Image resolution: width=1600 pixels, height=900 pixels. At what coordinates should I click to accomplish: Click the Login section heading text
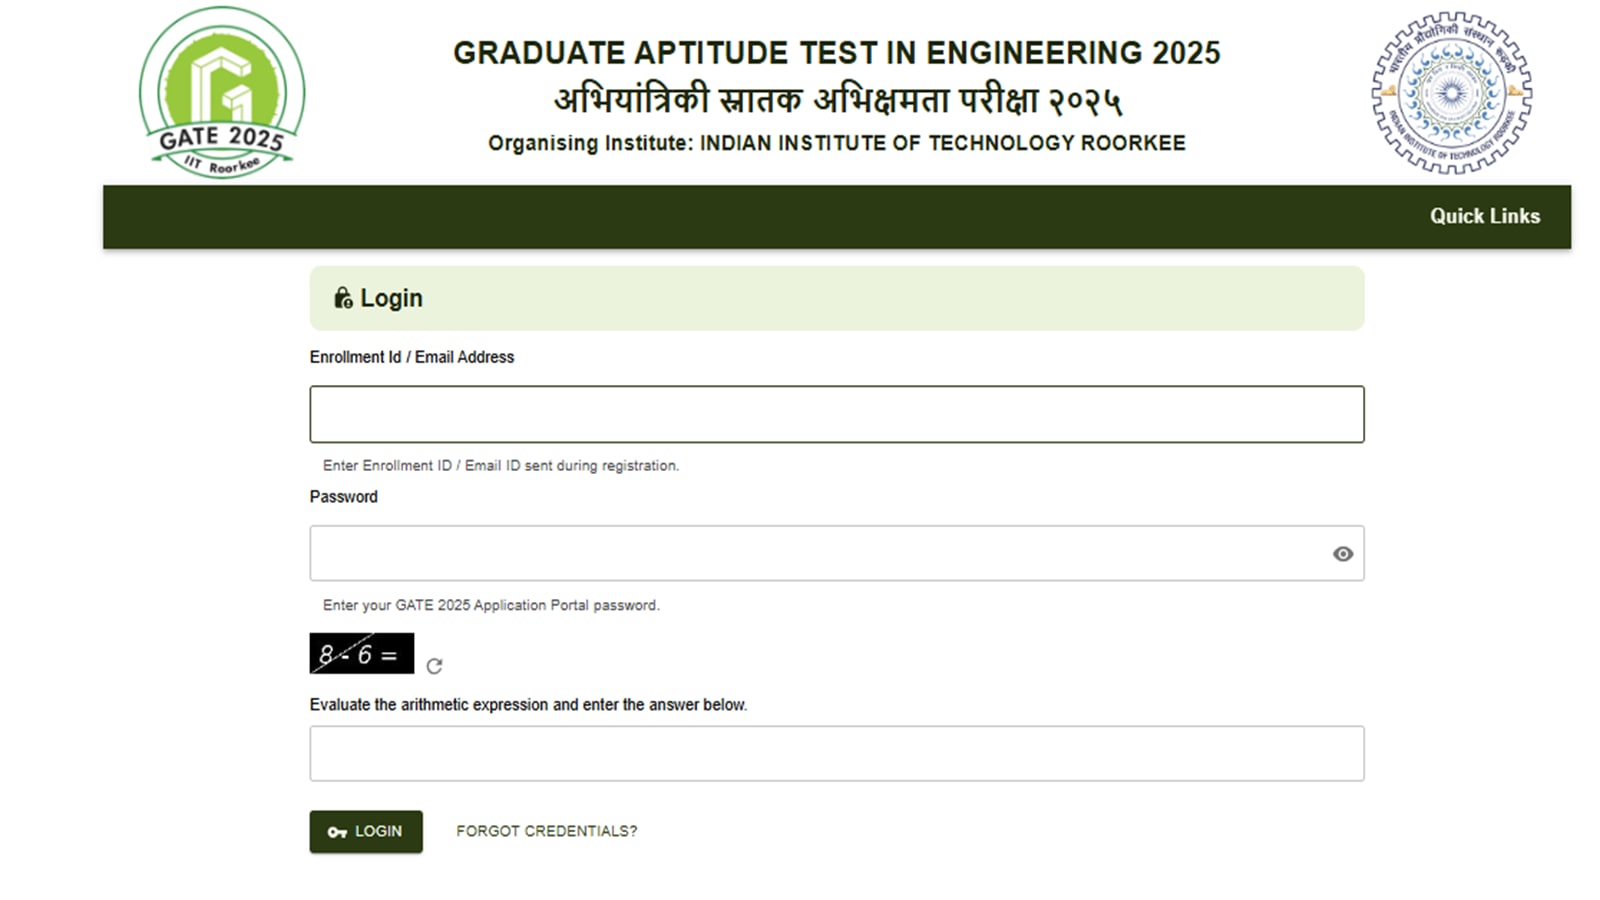391,298
